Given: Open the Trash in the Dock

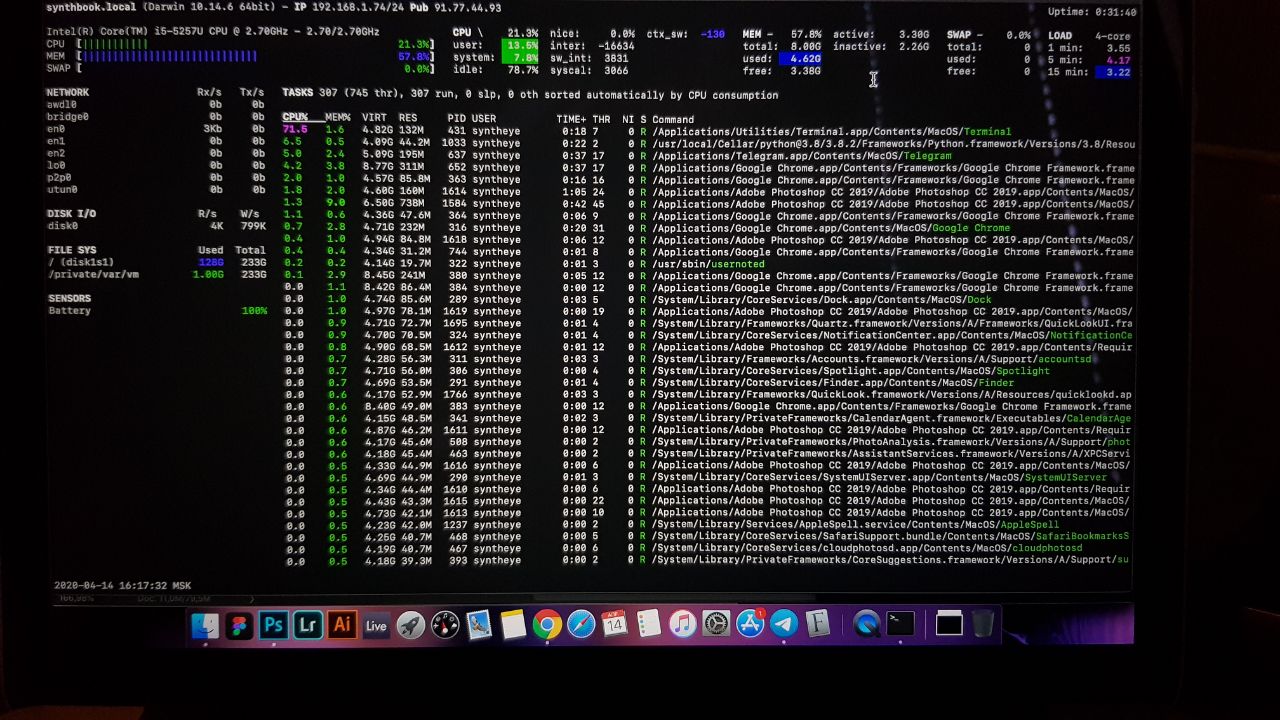Looking at the screenshot, I should click(x=983, y=626).
